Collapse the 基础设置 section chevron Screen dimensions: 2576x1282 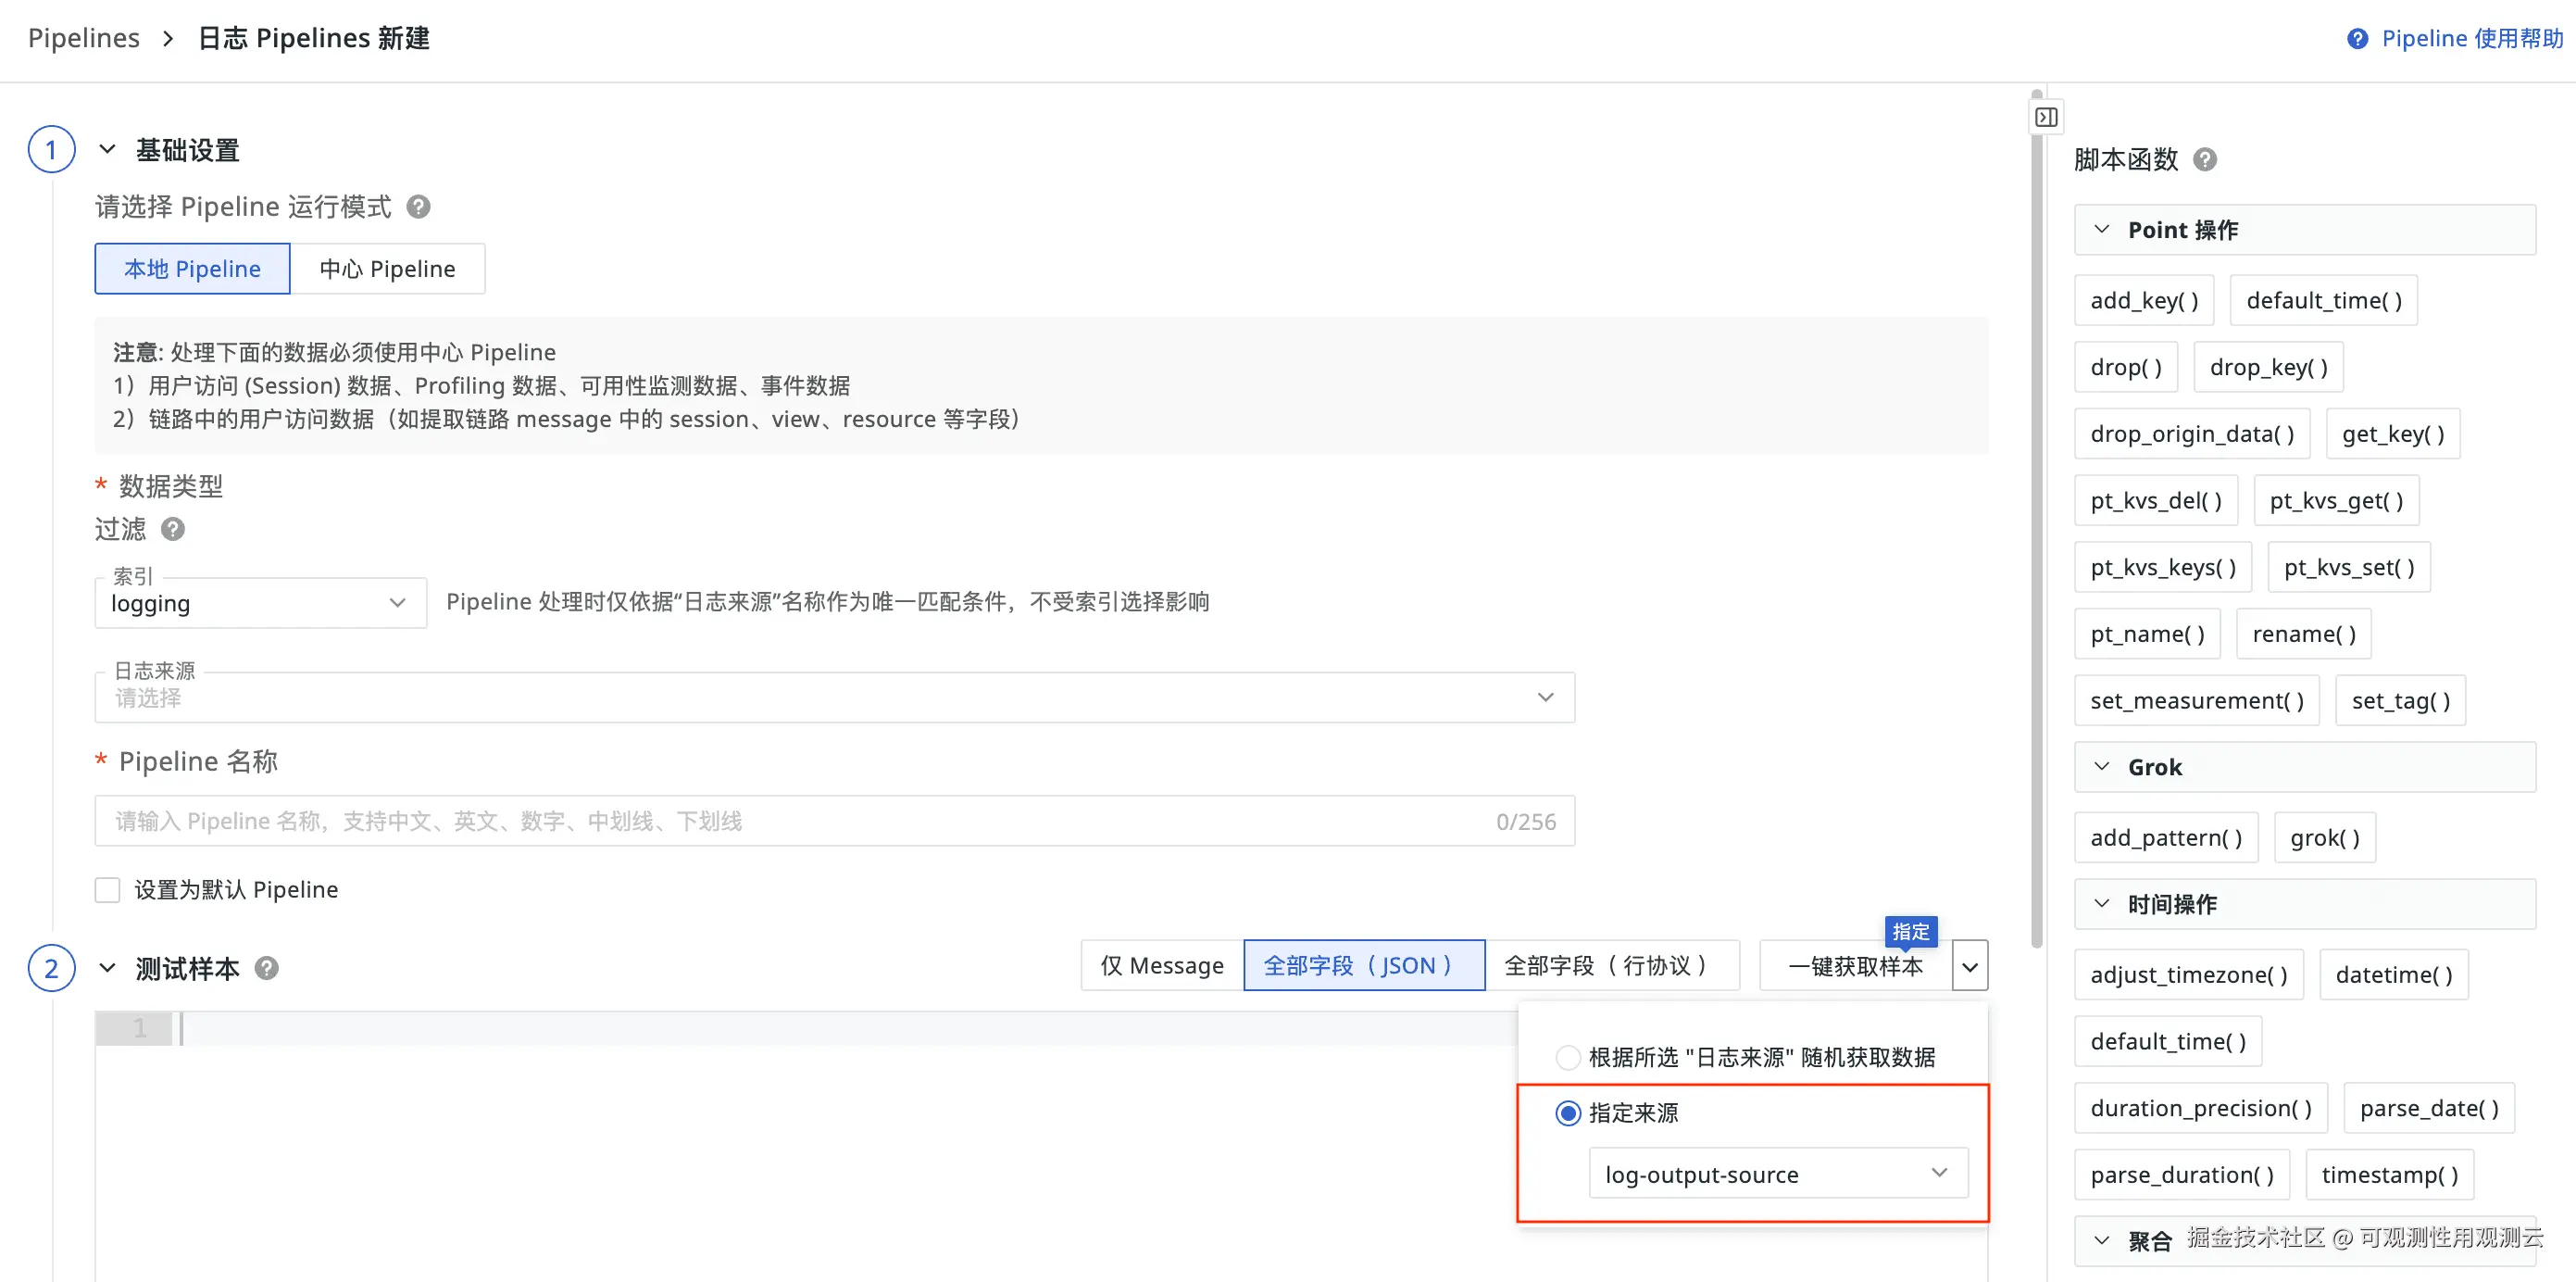tap(108, 150)
